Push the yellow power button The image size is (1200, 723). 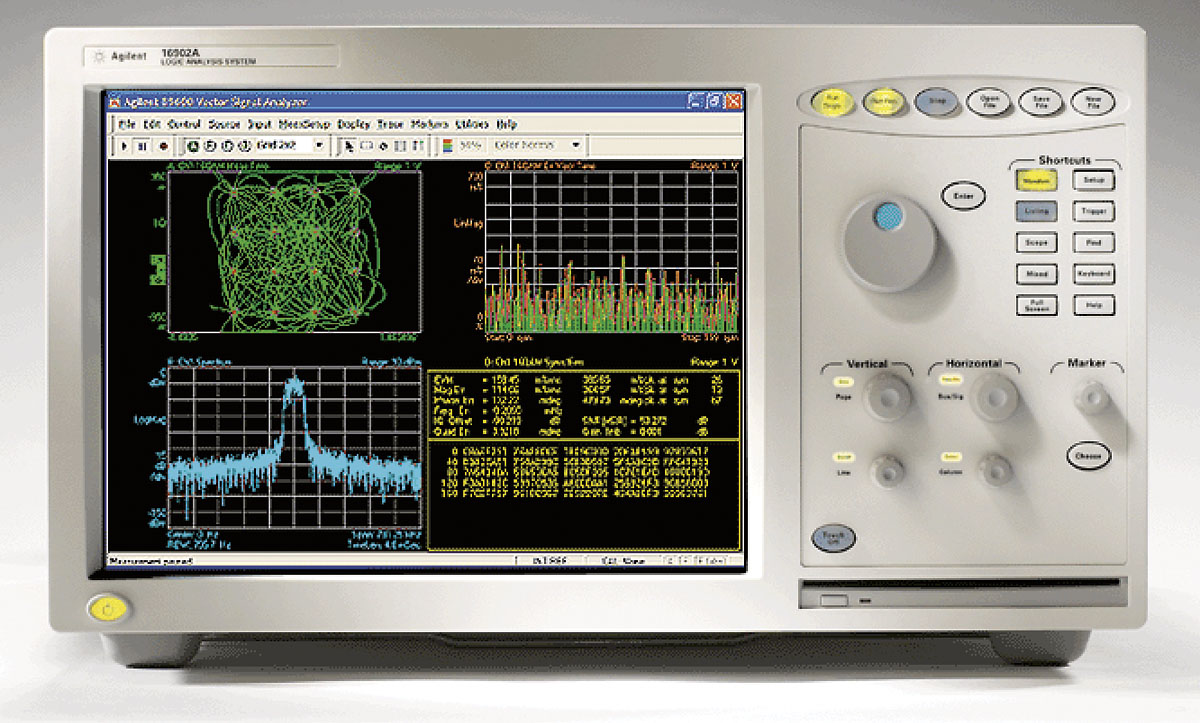pos(107,609)
